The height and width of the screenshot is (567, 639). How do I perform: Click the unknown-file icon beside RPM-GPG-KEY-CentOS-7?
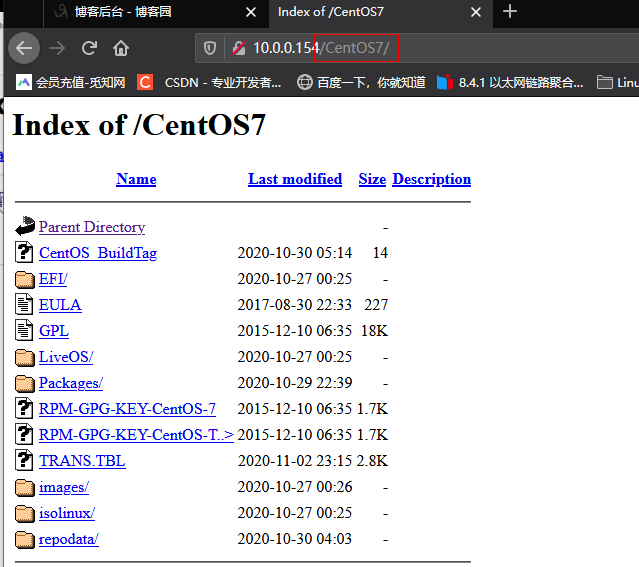(x=24, y=408)
